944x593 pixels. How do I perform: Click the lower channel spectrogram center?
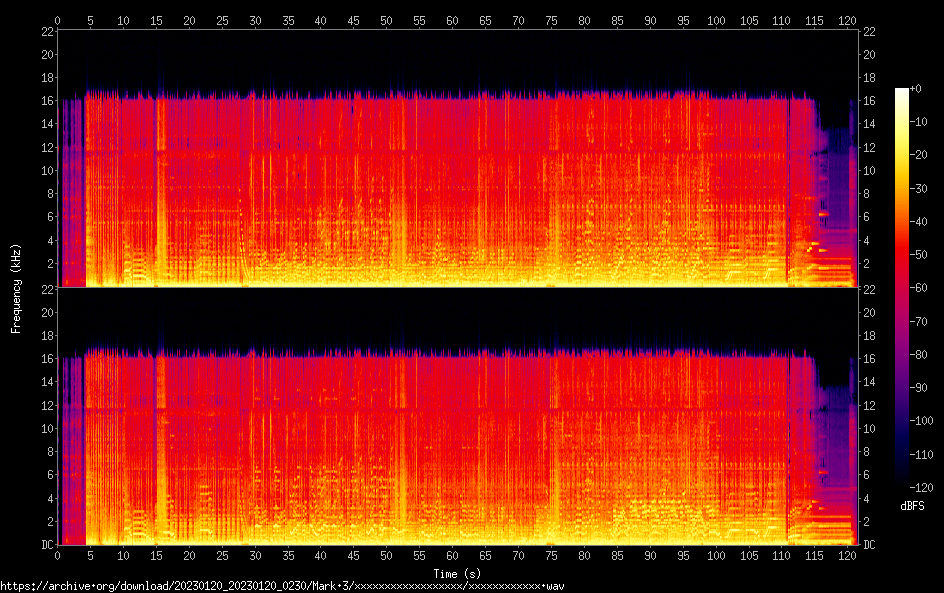pos(456,415)
